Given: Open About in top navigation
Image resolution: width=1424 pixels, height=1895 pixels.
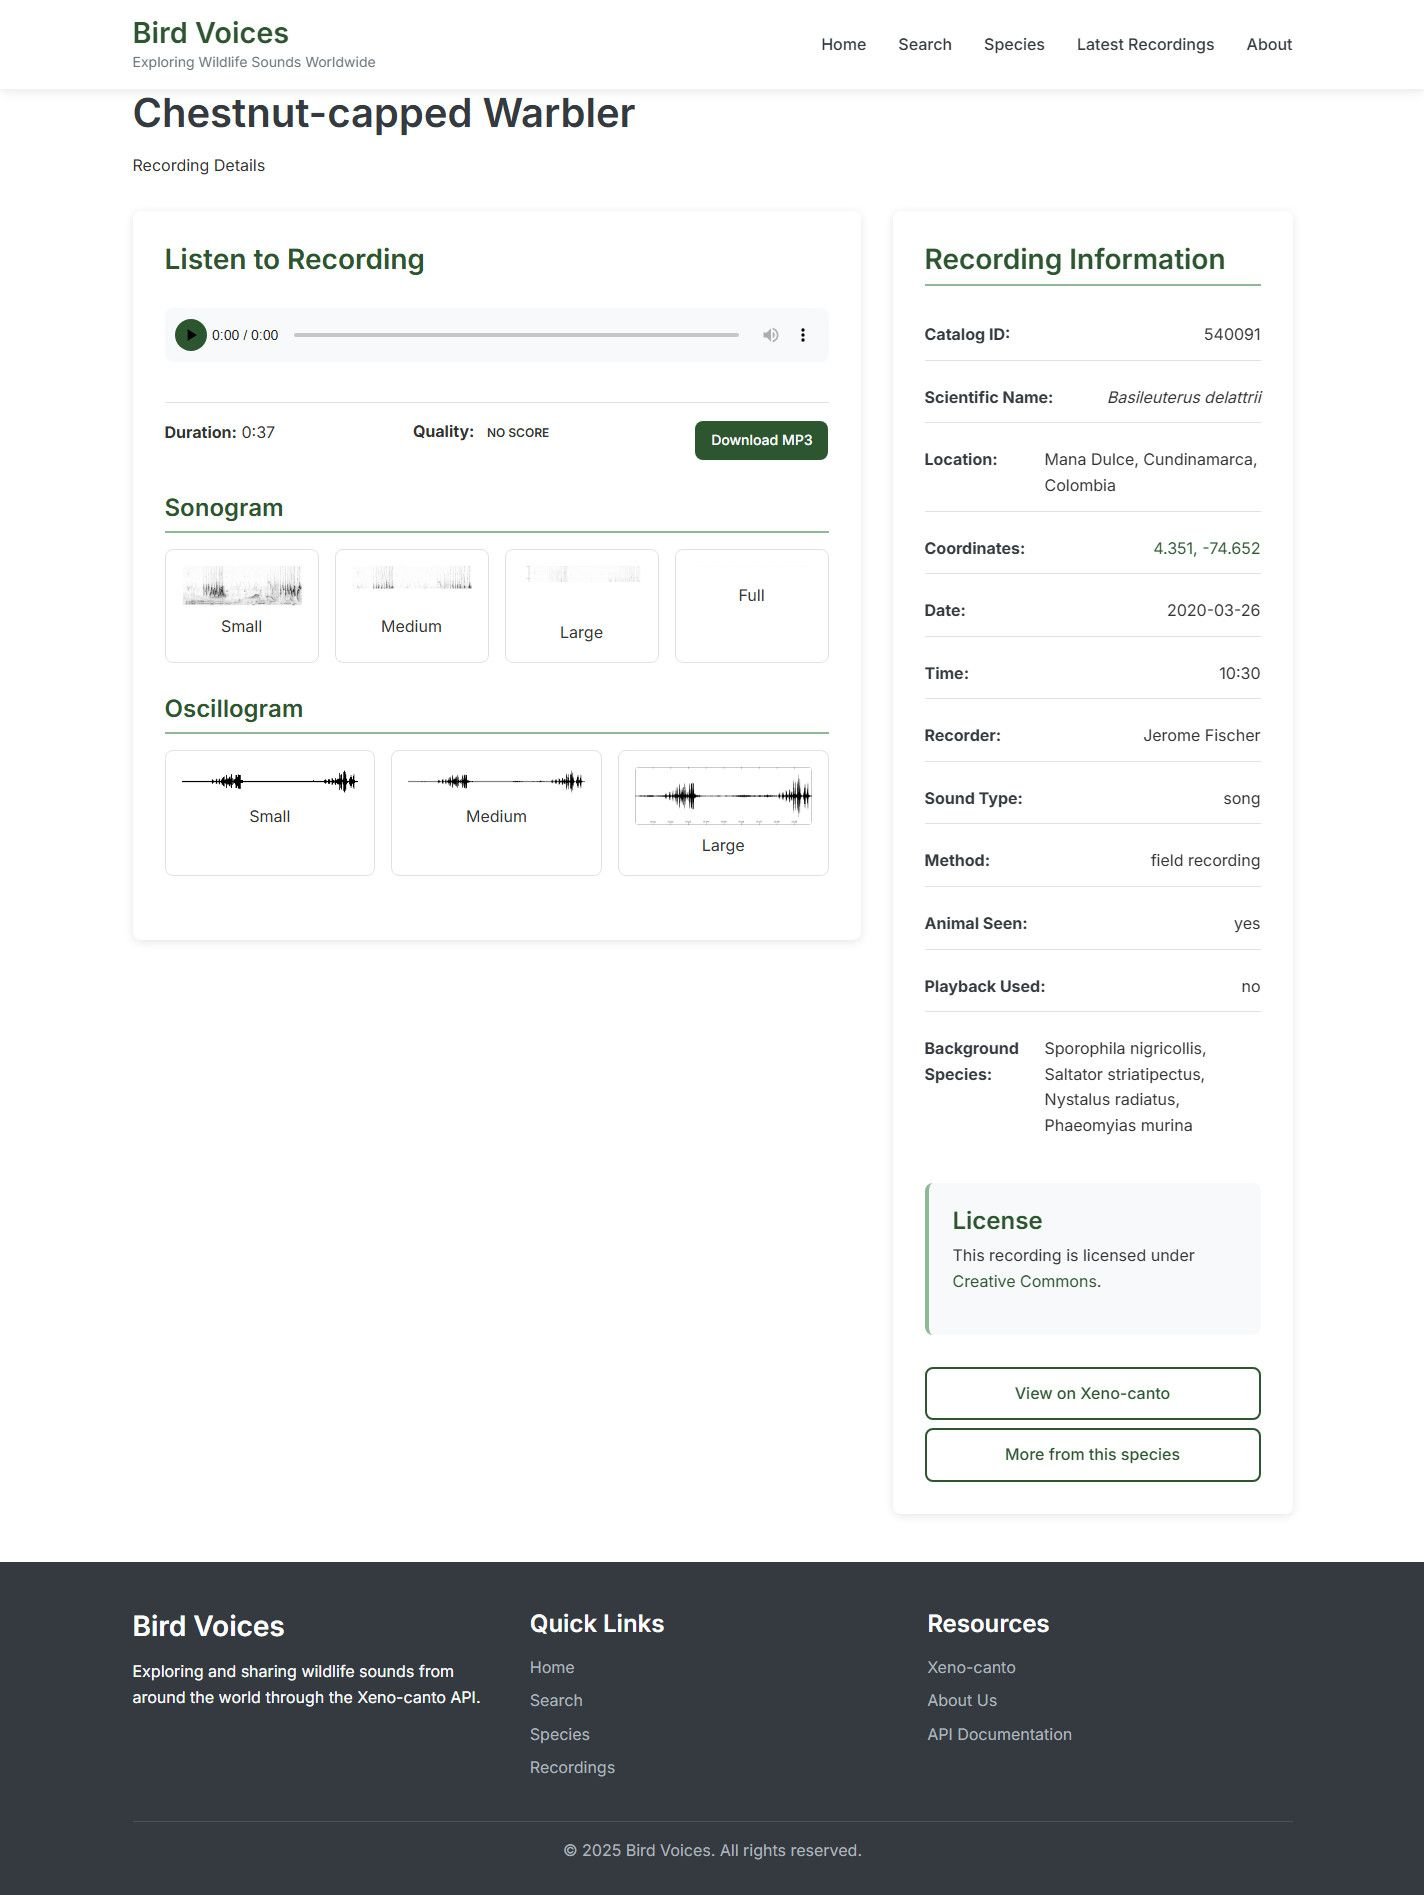Looking at the screenshot, I should (1269, 44).
